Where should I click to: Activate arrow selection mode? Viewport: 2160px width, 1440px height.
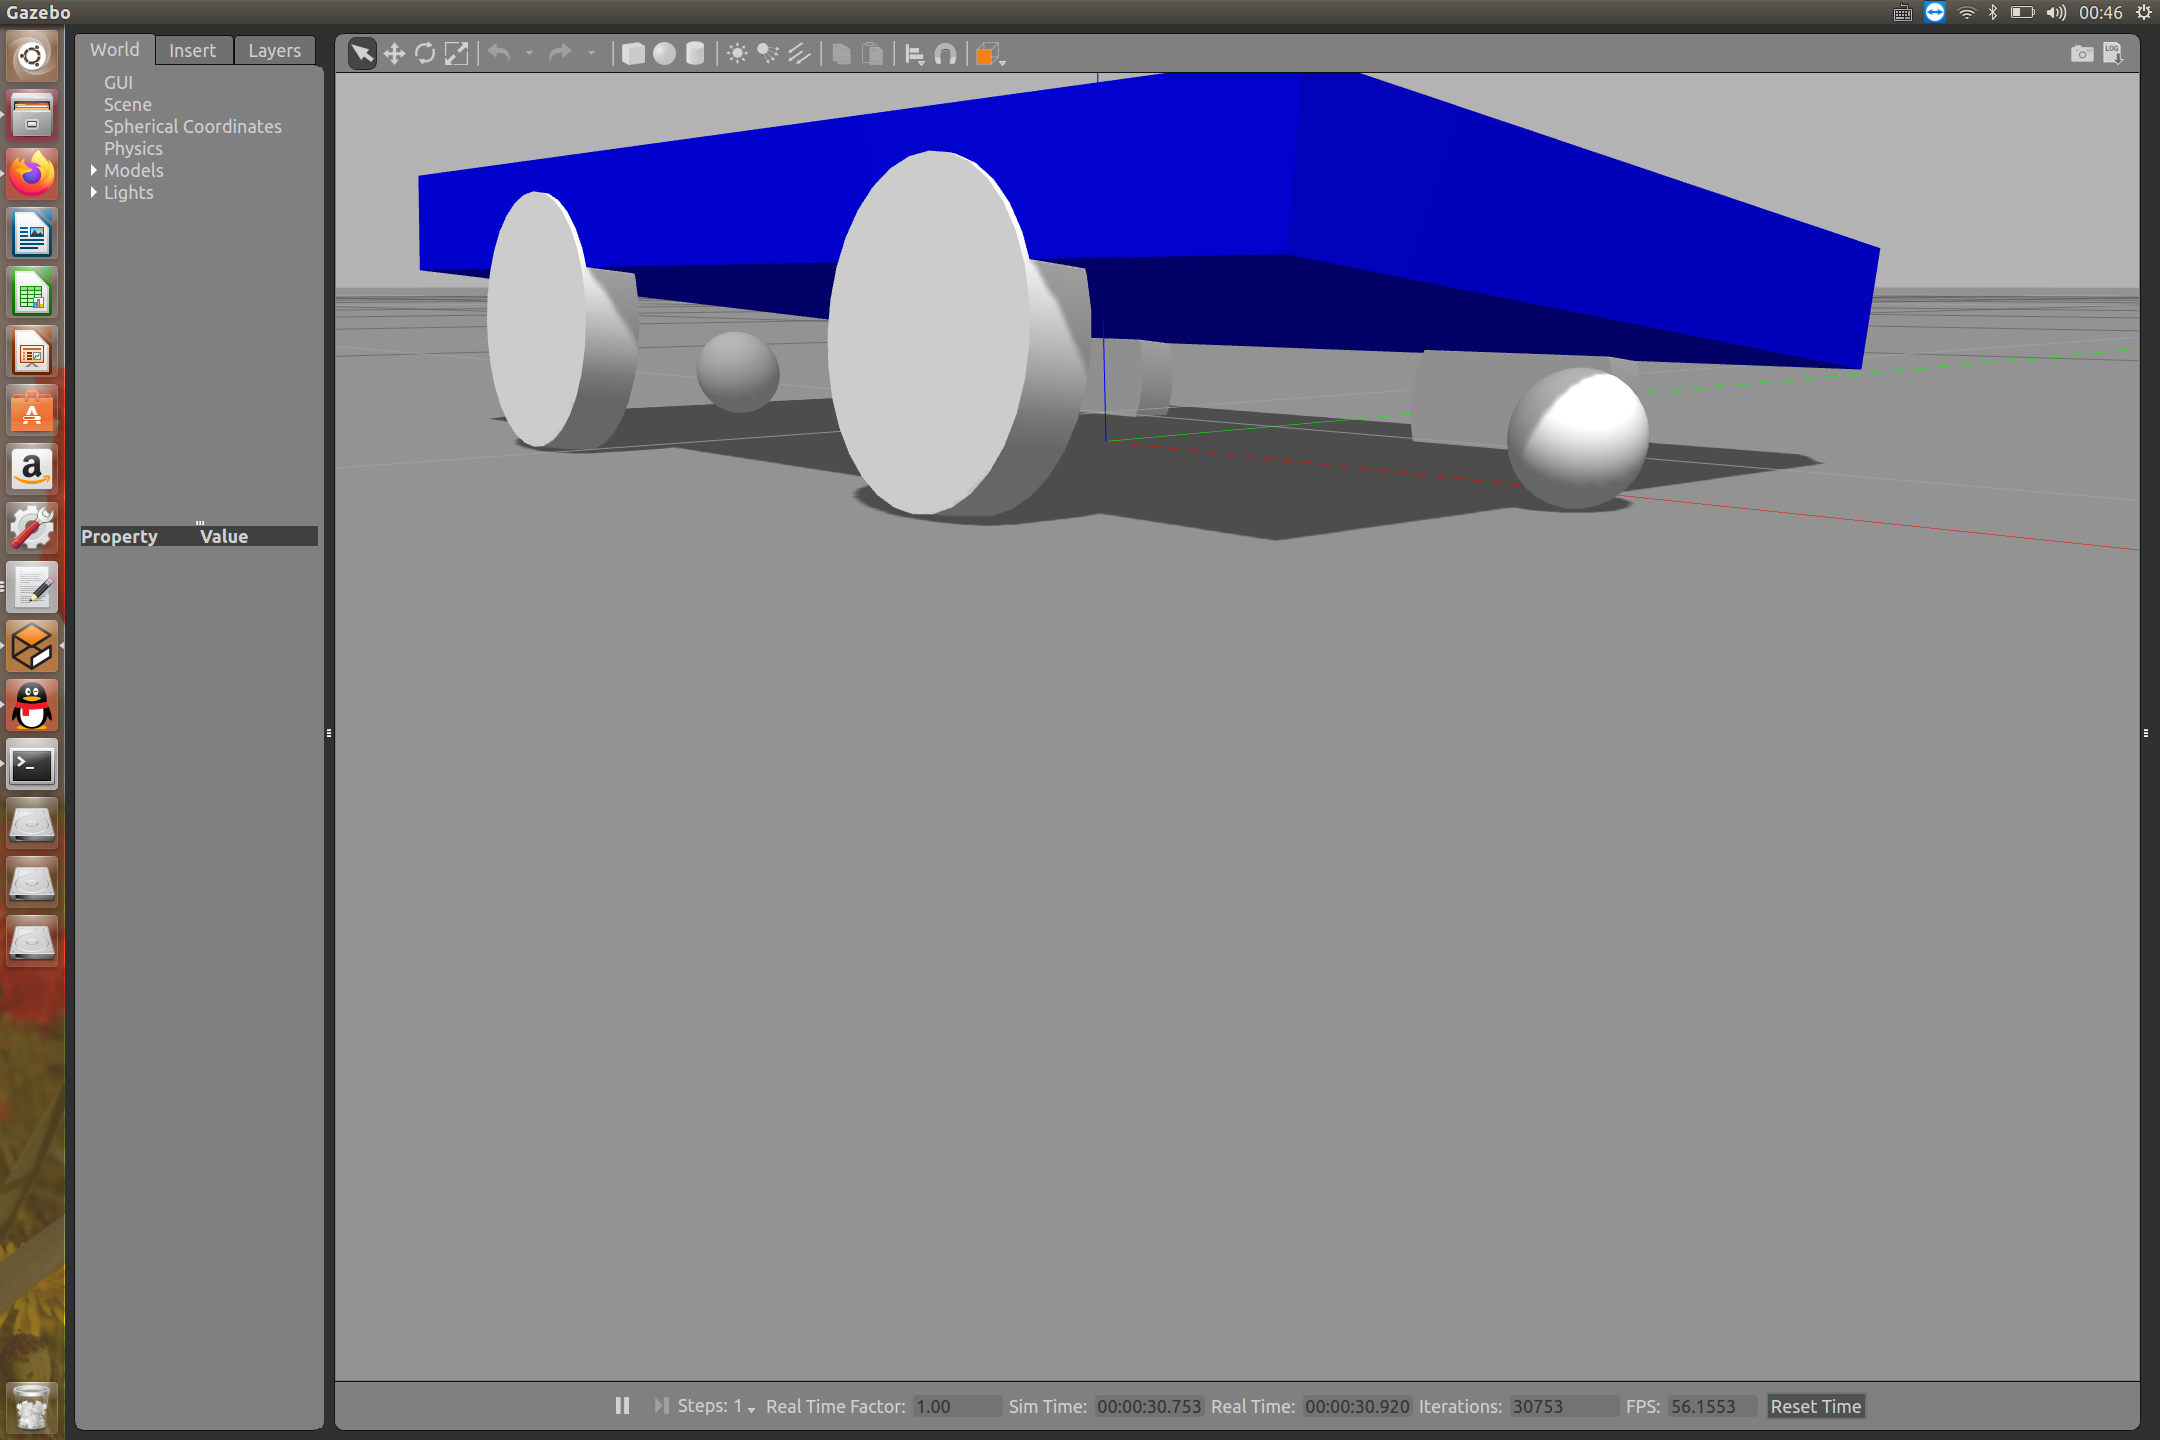362,54
